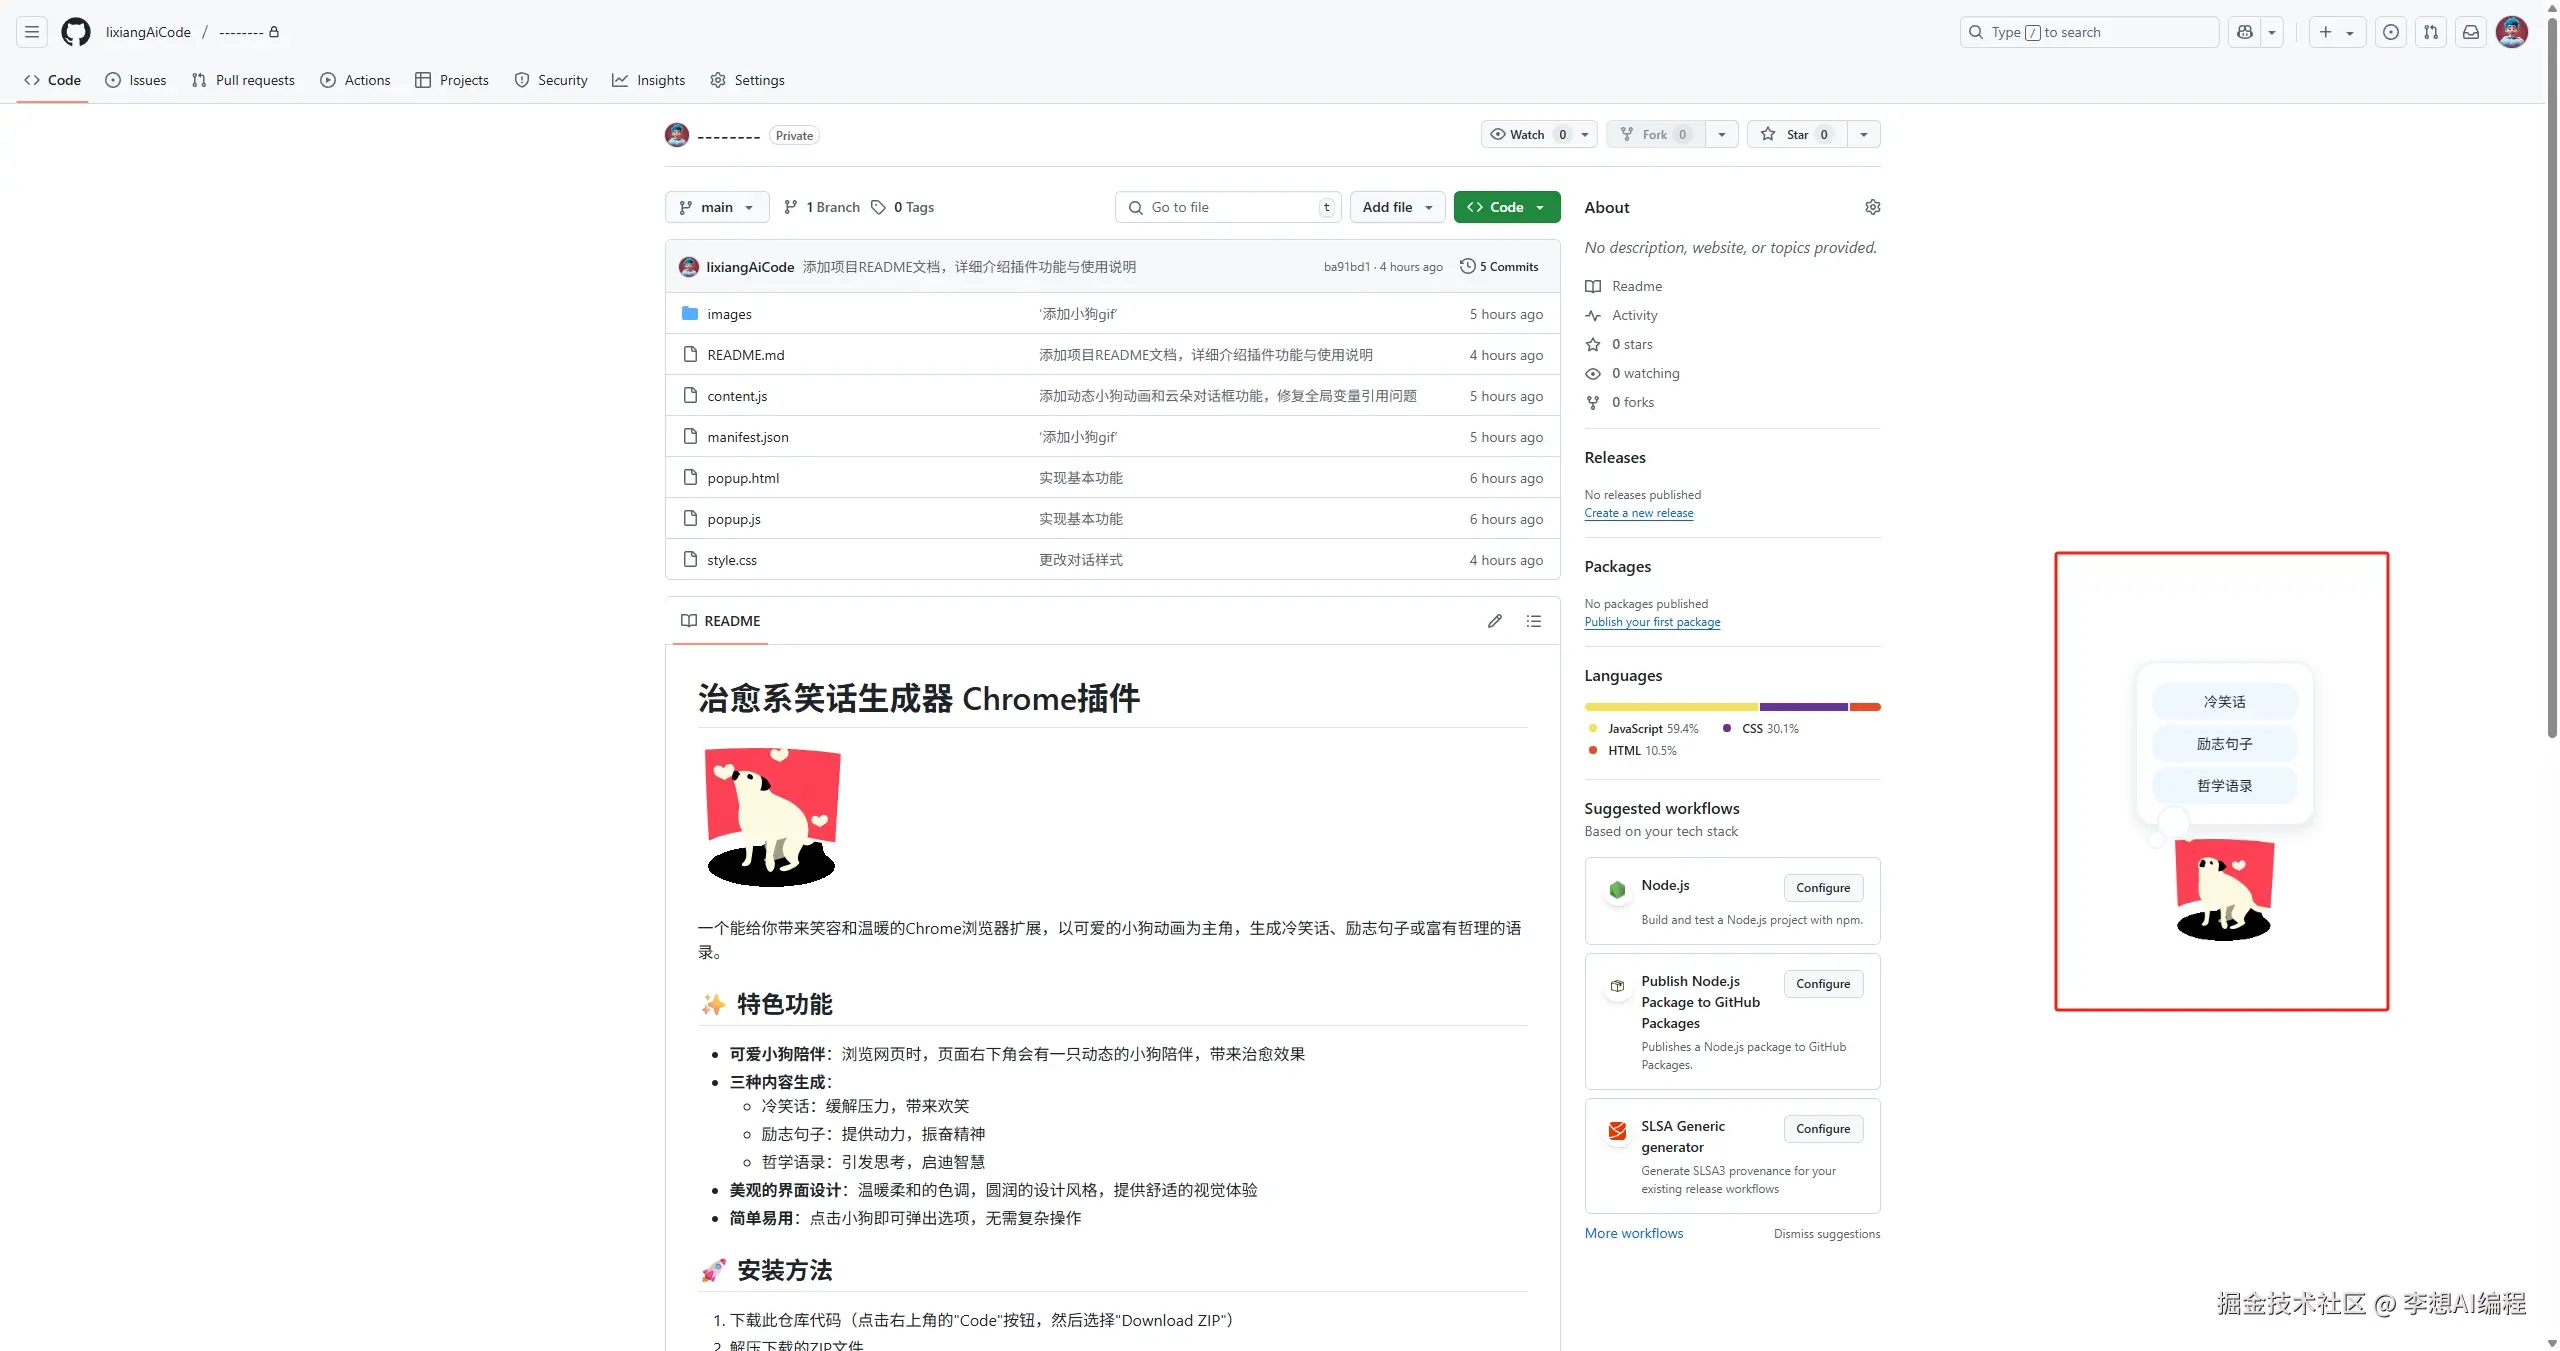Click the GitHub logo icon

(x=75, y=32)
